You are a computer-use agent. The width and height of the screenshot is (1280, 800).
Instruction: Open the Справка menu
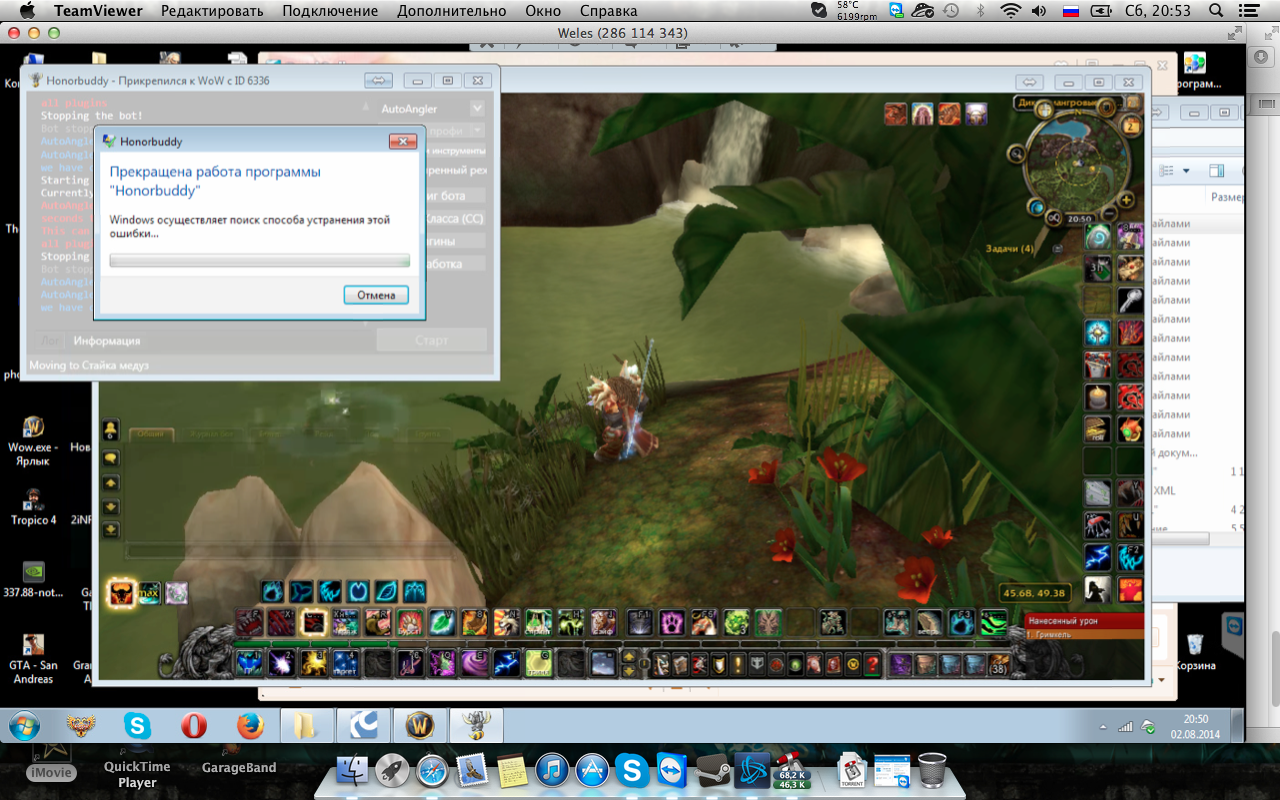point(608,11)
